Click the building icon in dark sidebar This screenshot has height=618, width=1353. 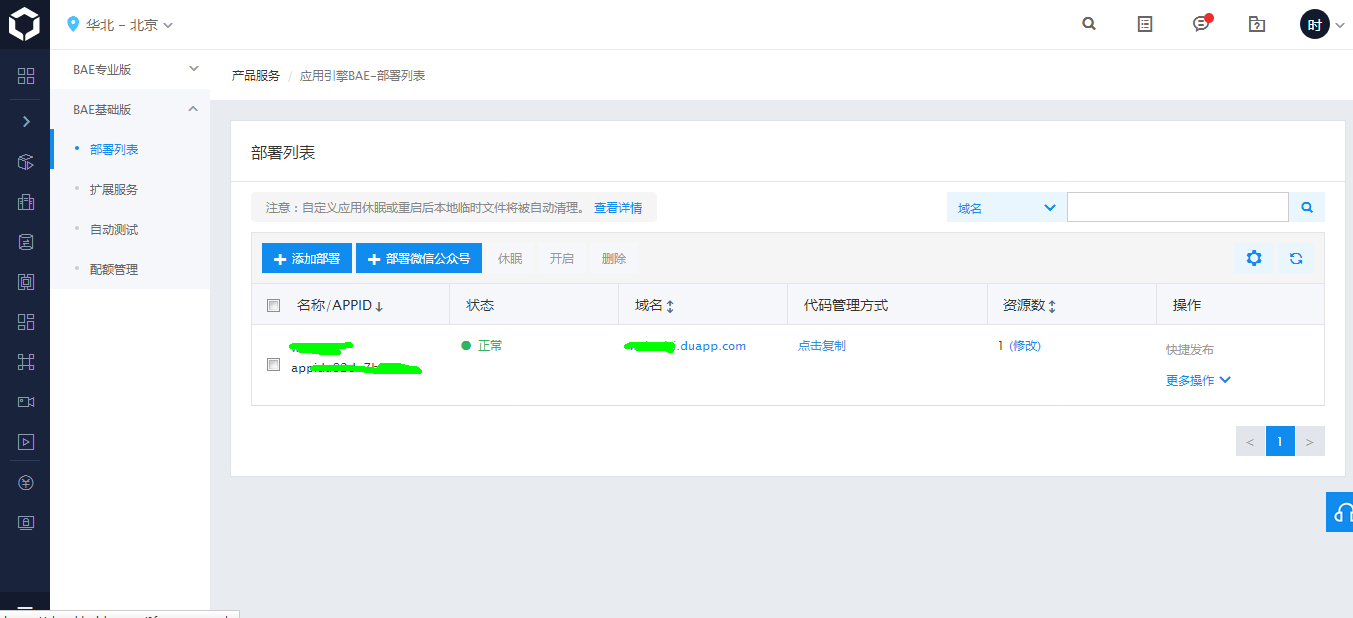point(26,202)
